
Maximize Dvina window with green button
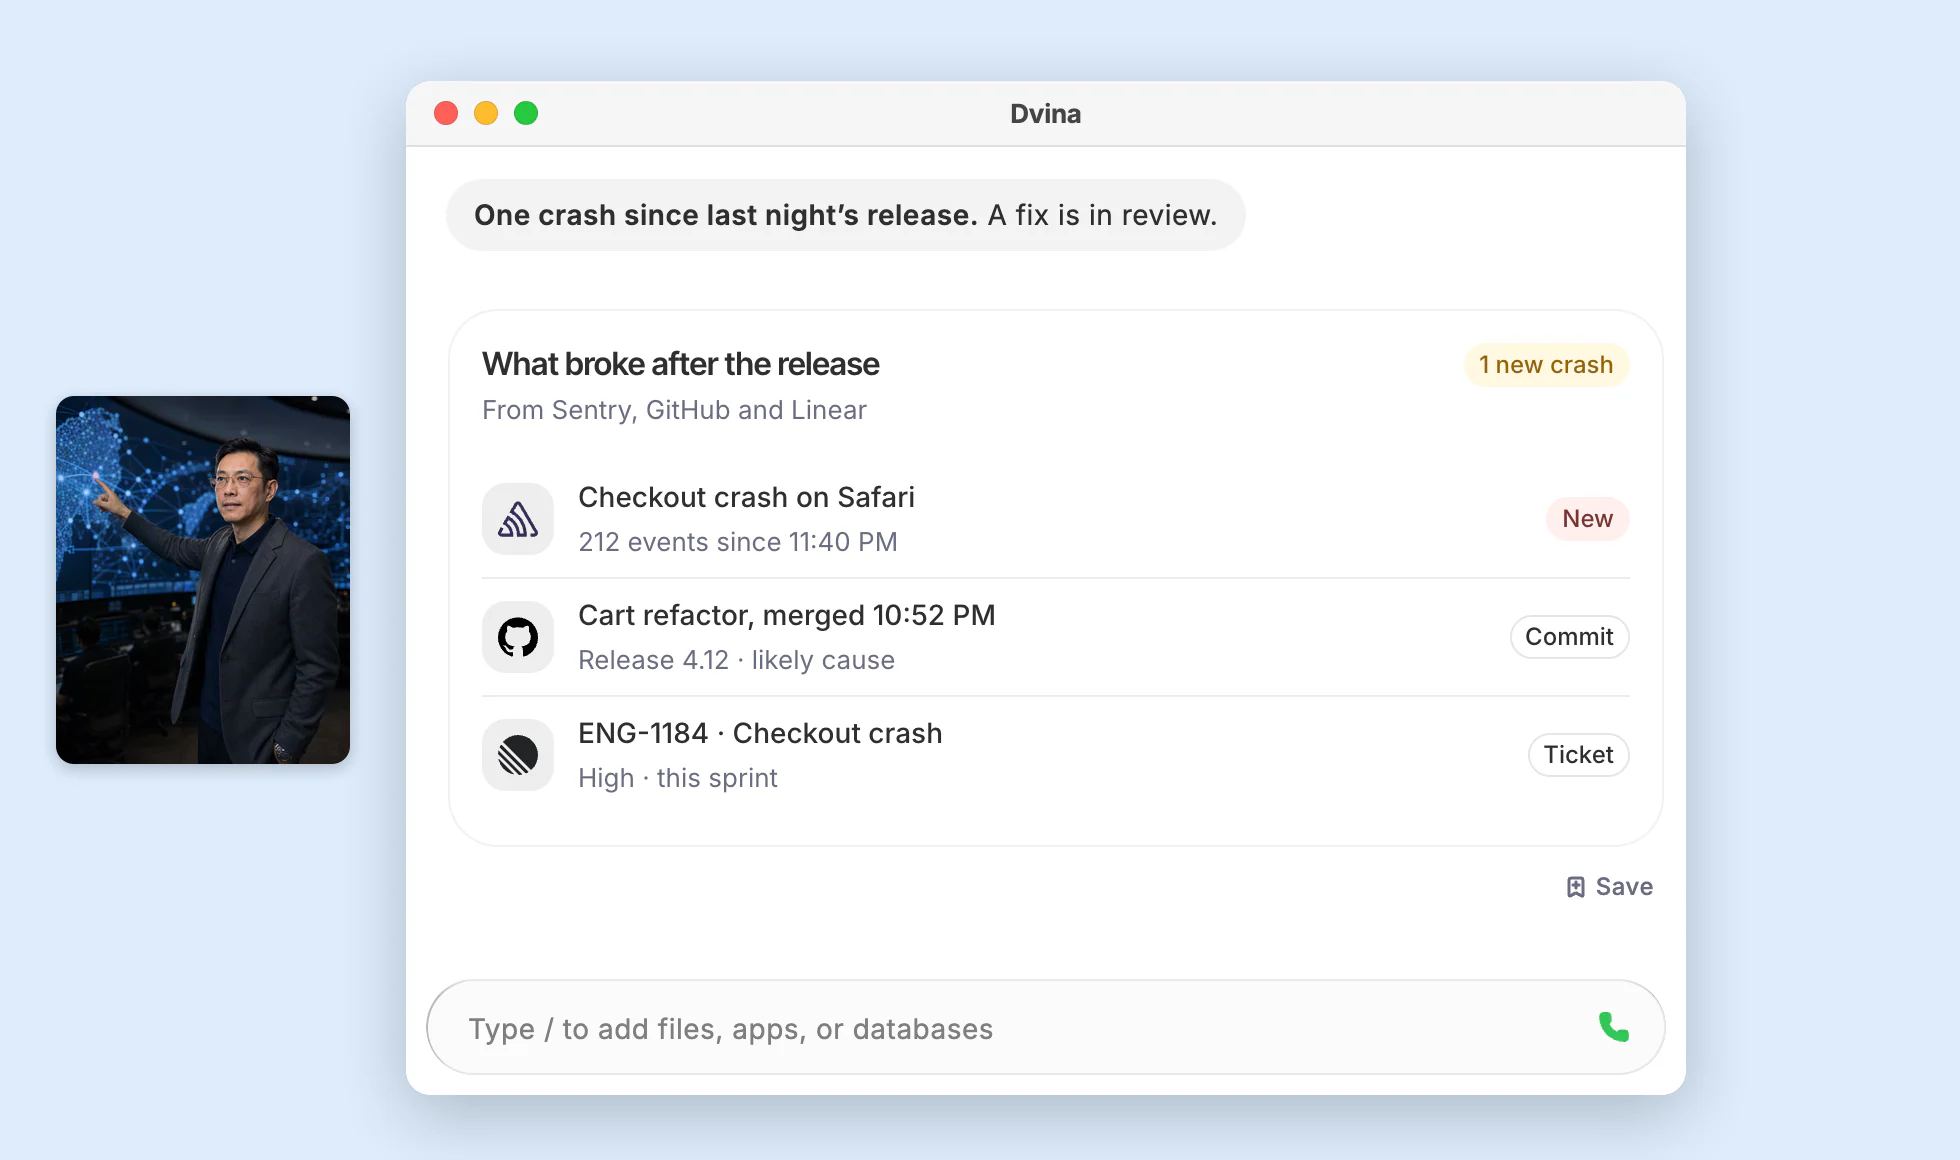coord(526,113)
